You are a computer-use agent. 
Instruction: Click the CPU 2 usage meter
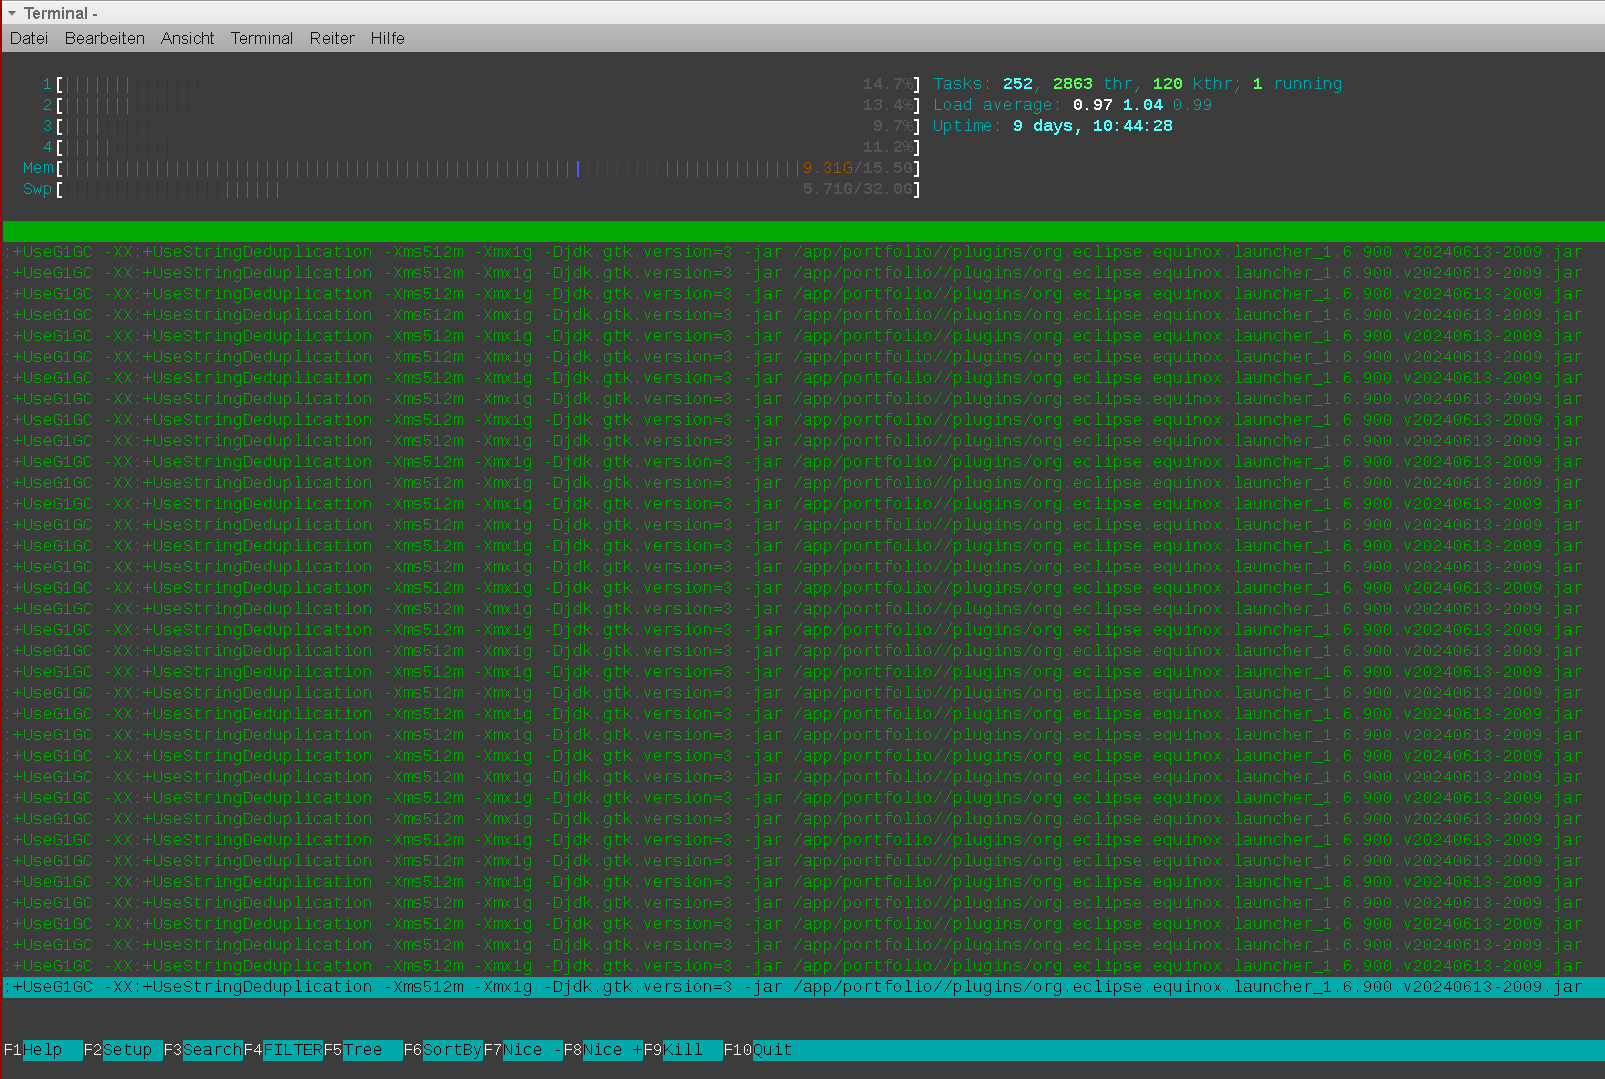tap(482, 105)
